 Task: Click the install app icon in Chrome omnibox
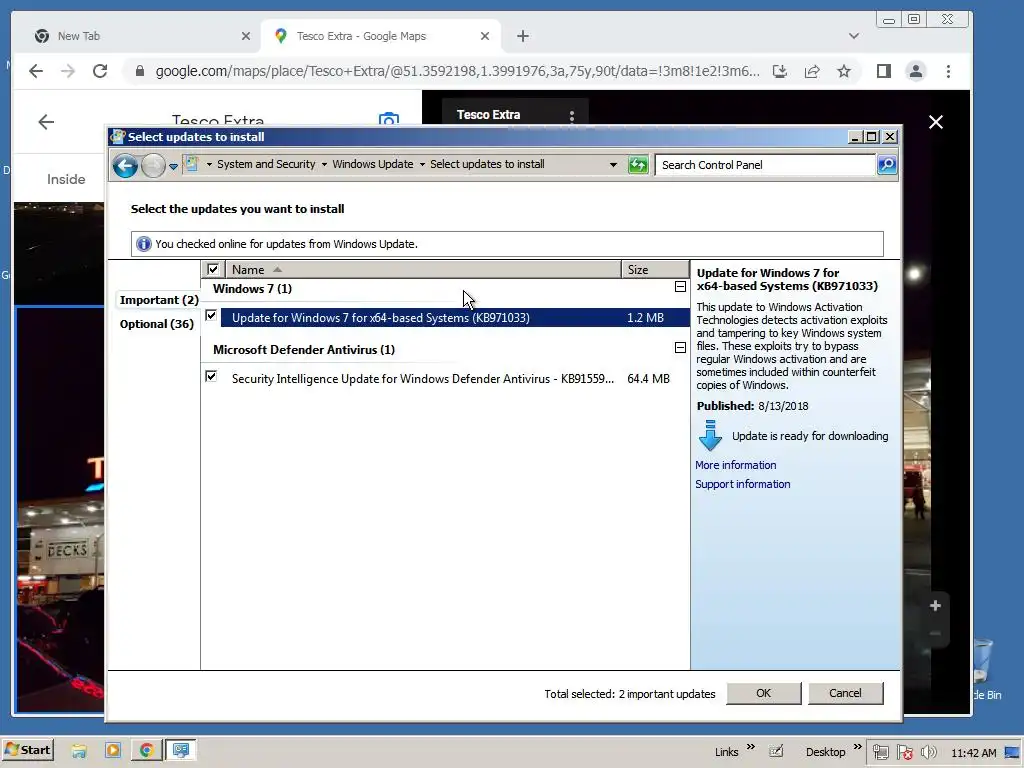pyautogui.click(x=780, y=71)
